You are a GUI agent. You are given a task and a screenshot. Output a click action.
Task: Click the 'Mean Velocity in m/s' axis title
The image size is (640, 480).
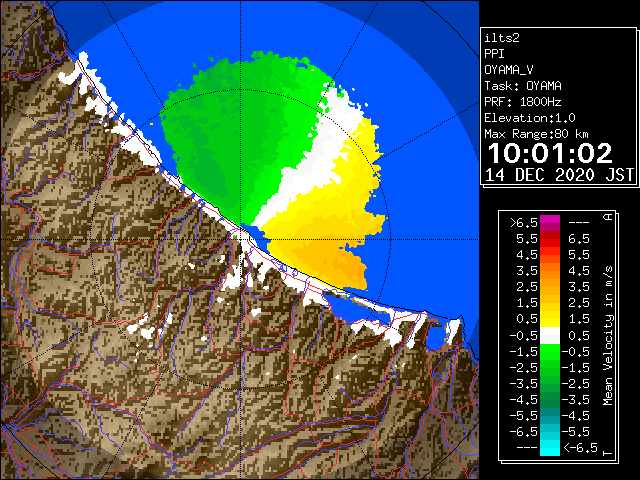coord(608,336)
